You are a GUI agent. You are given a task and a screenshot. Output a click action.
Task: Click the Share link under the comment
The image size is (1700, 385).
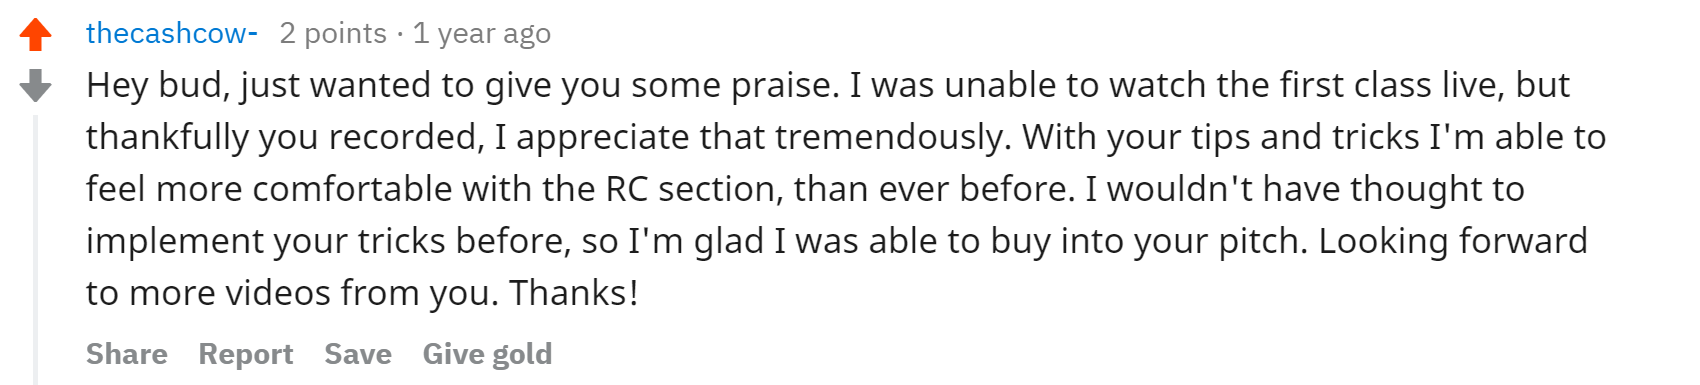(127, 354)
